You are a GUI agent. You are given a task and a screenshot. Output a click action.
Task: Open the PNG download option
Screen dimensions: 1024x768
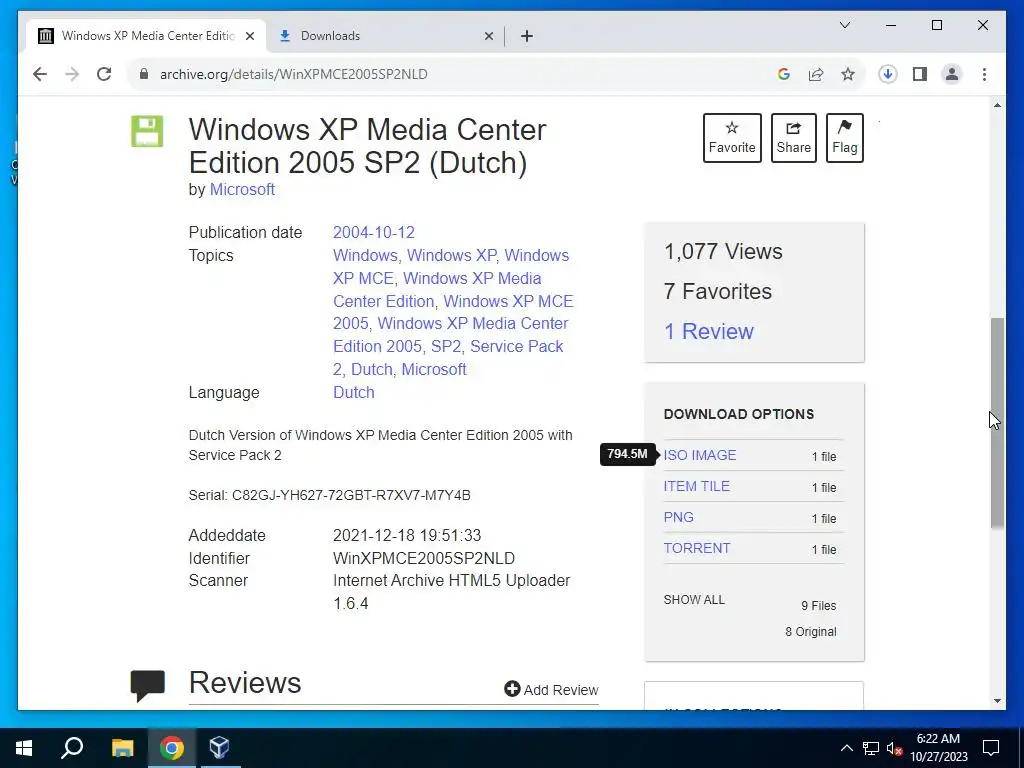click(x=679, y=517)
